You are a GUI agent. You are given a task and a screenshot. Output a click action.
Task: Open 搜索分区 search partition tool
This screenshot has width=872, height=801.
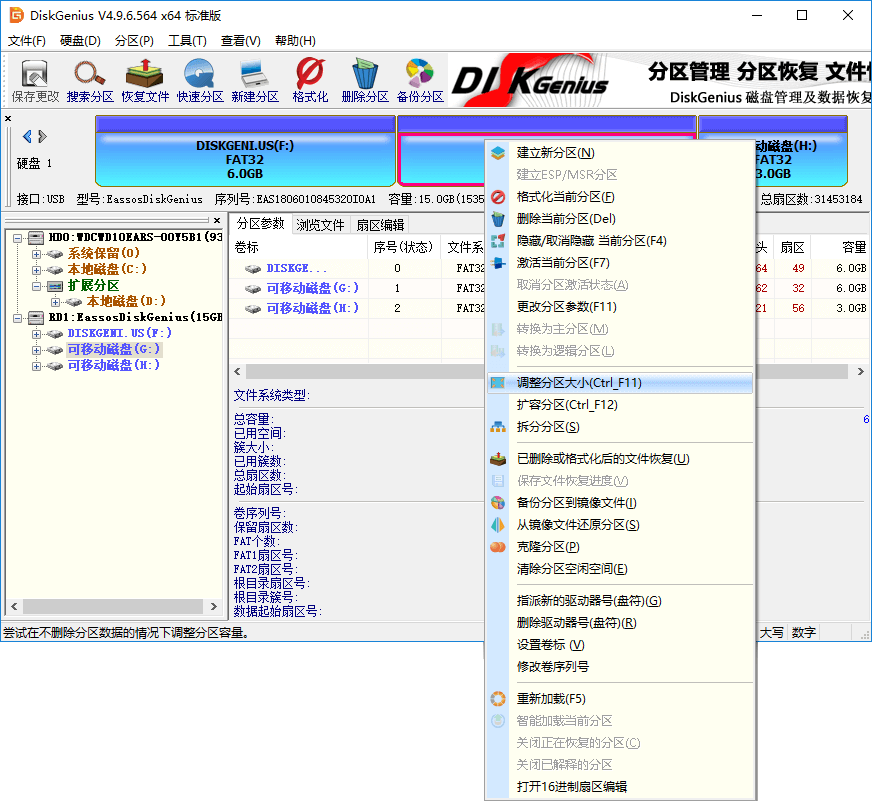pos(90,80)
